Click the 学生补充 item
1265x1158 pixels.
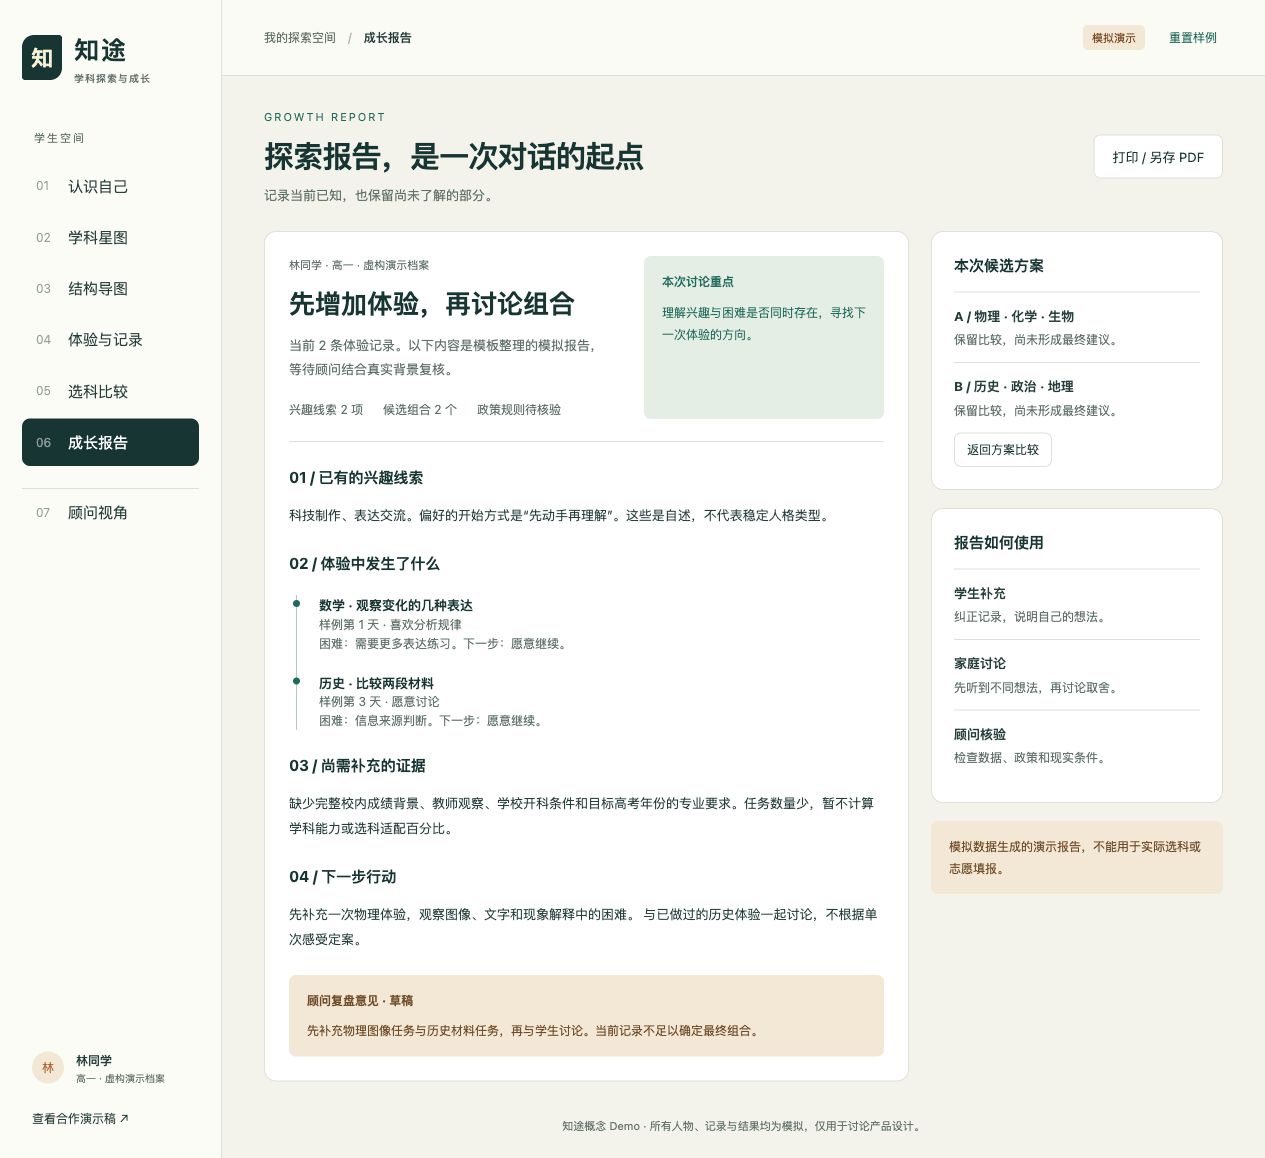coord(1077,604)
